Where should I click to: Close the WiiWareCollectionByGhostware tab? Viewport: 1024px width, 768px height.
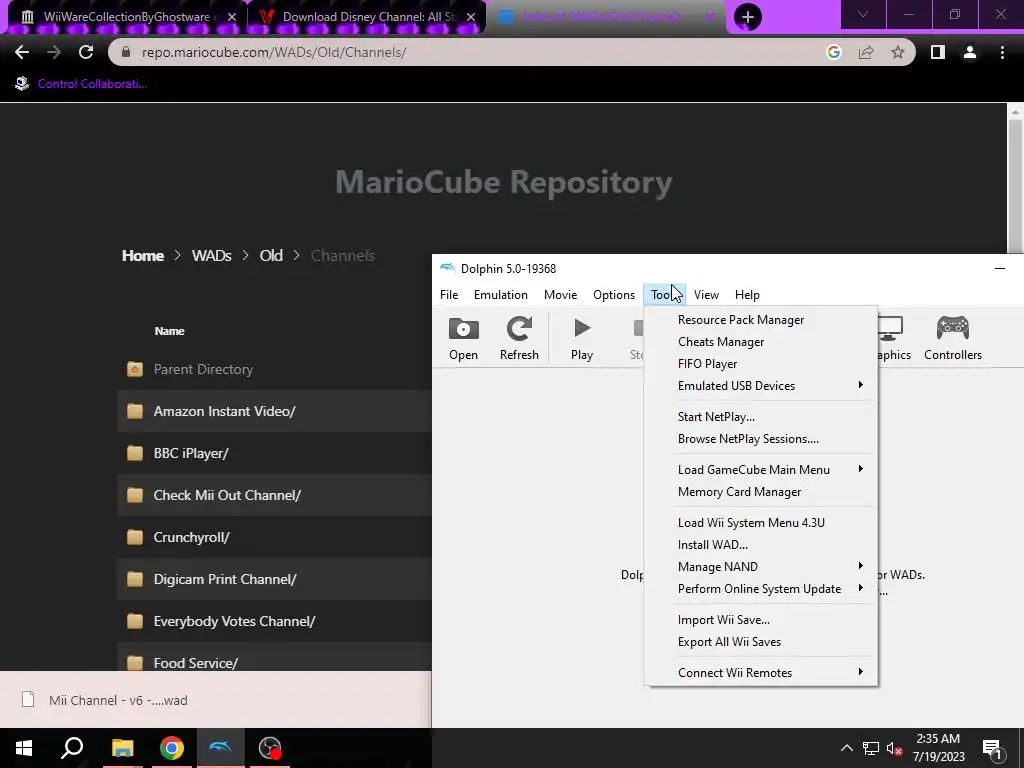tap(232, 17)
